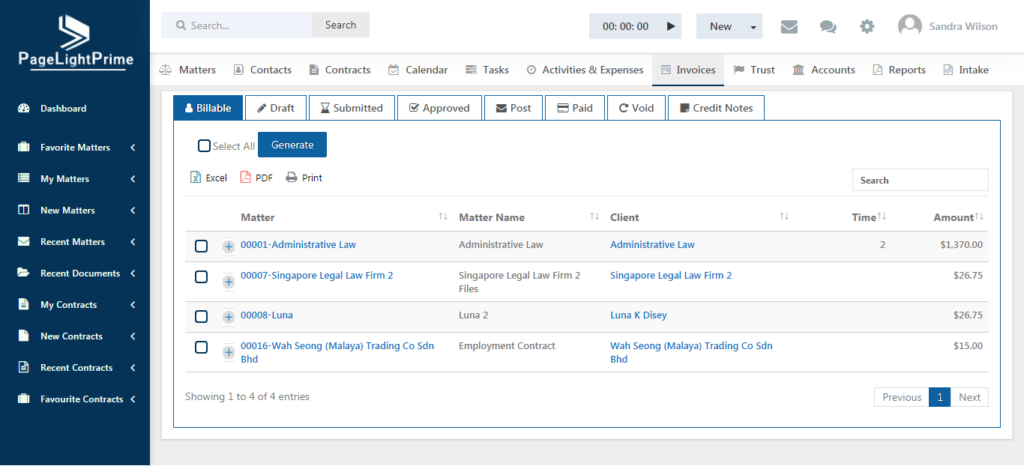The image size is (1024, 469).
Task: Click the Favourite Contracts briefcase icon
Action: [24, 398]
